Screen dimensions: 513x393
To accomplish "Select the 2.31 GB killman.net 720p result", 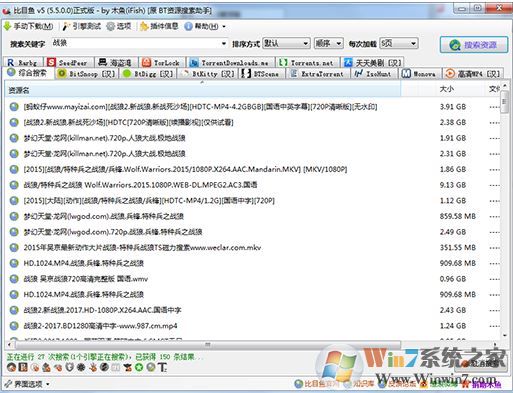I will [252, 154].
